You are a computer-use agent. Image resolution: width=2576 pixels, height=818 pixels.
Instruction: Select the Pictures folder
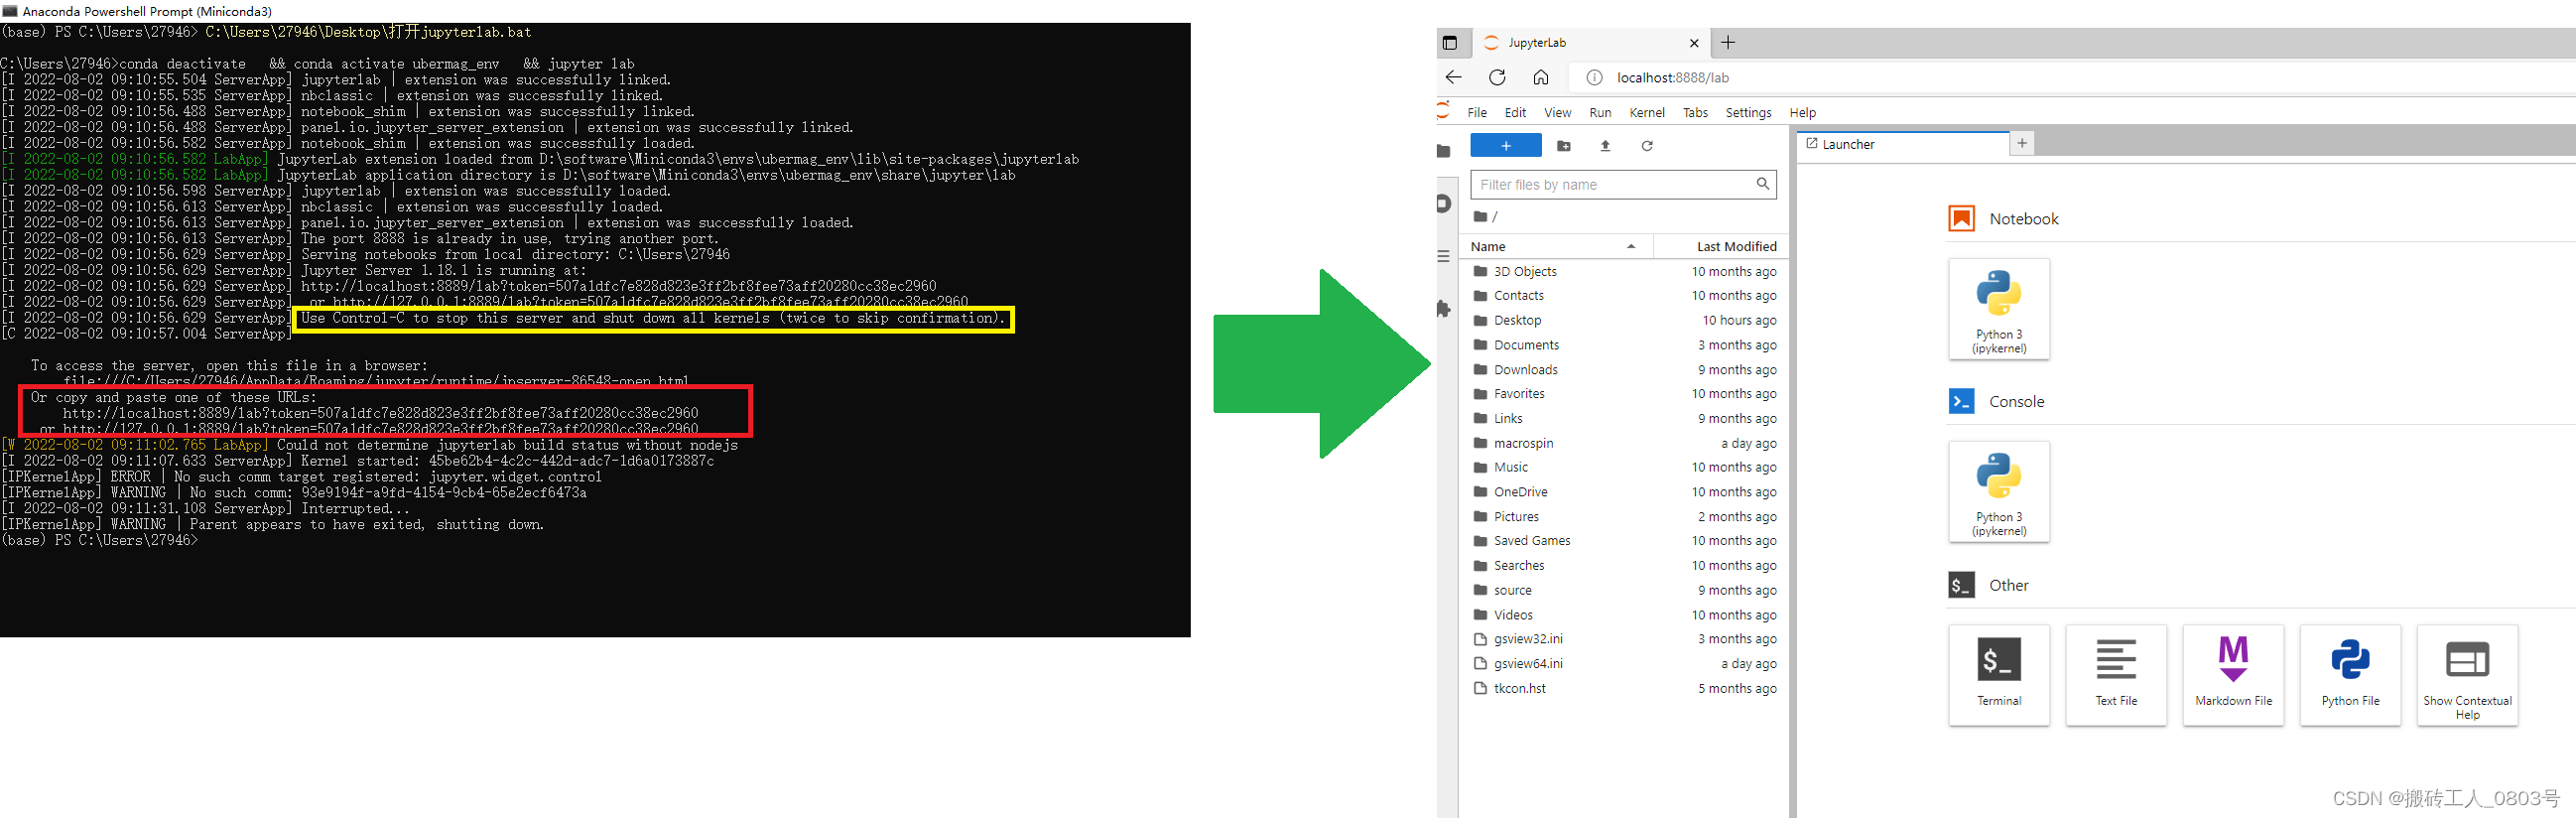coord(1624,516)
